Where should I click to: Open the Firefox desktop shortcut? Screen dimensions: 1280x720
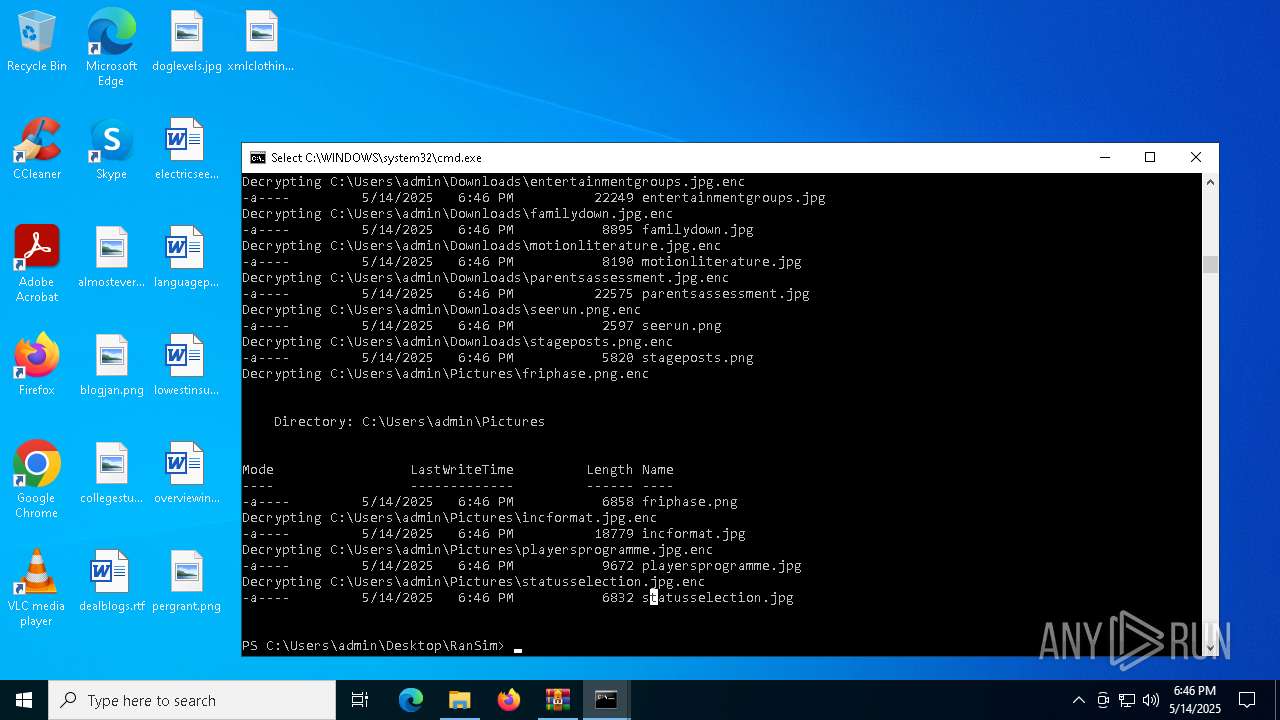37,366
